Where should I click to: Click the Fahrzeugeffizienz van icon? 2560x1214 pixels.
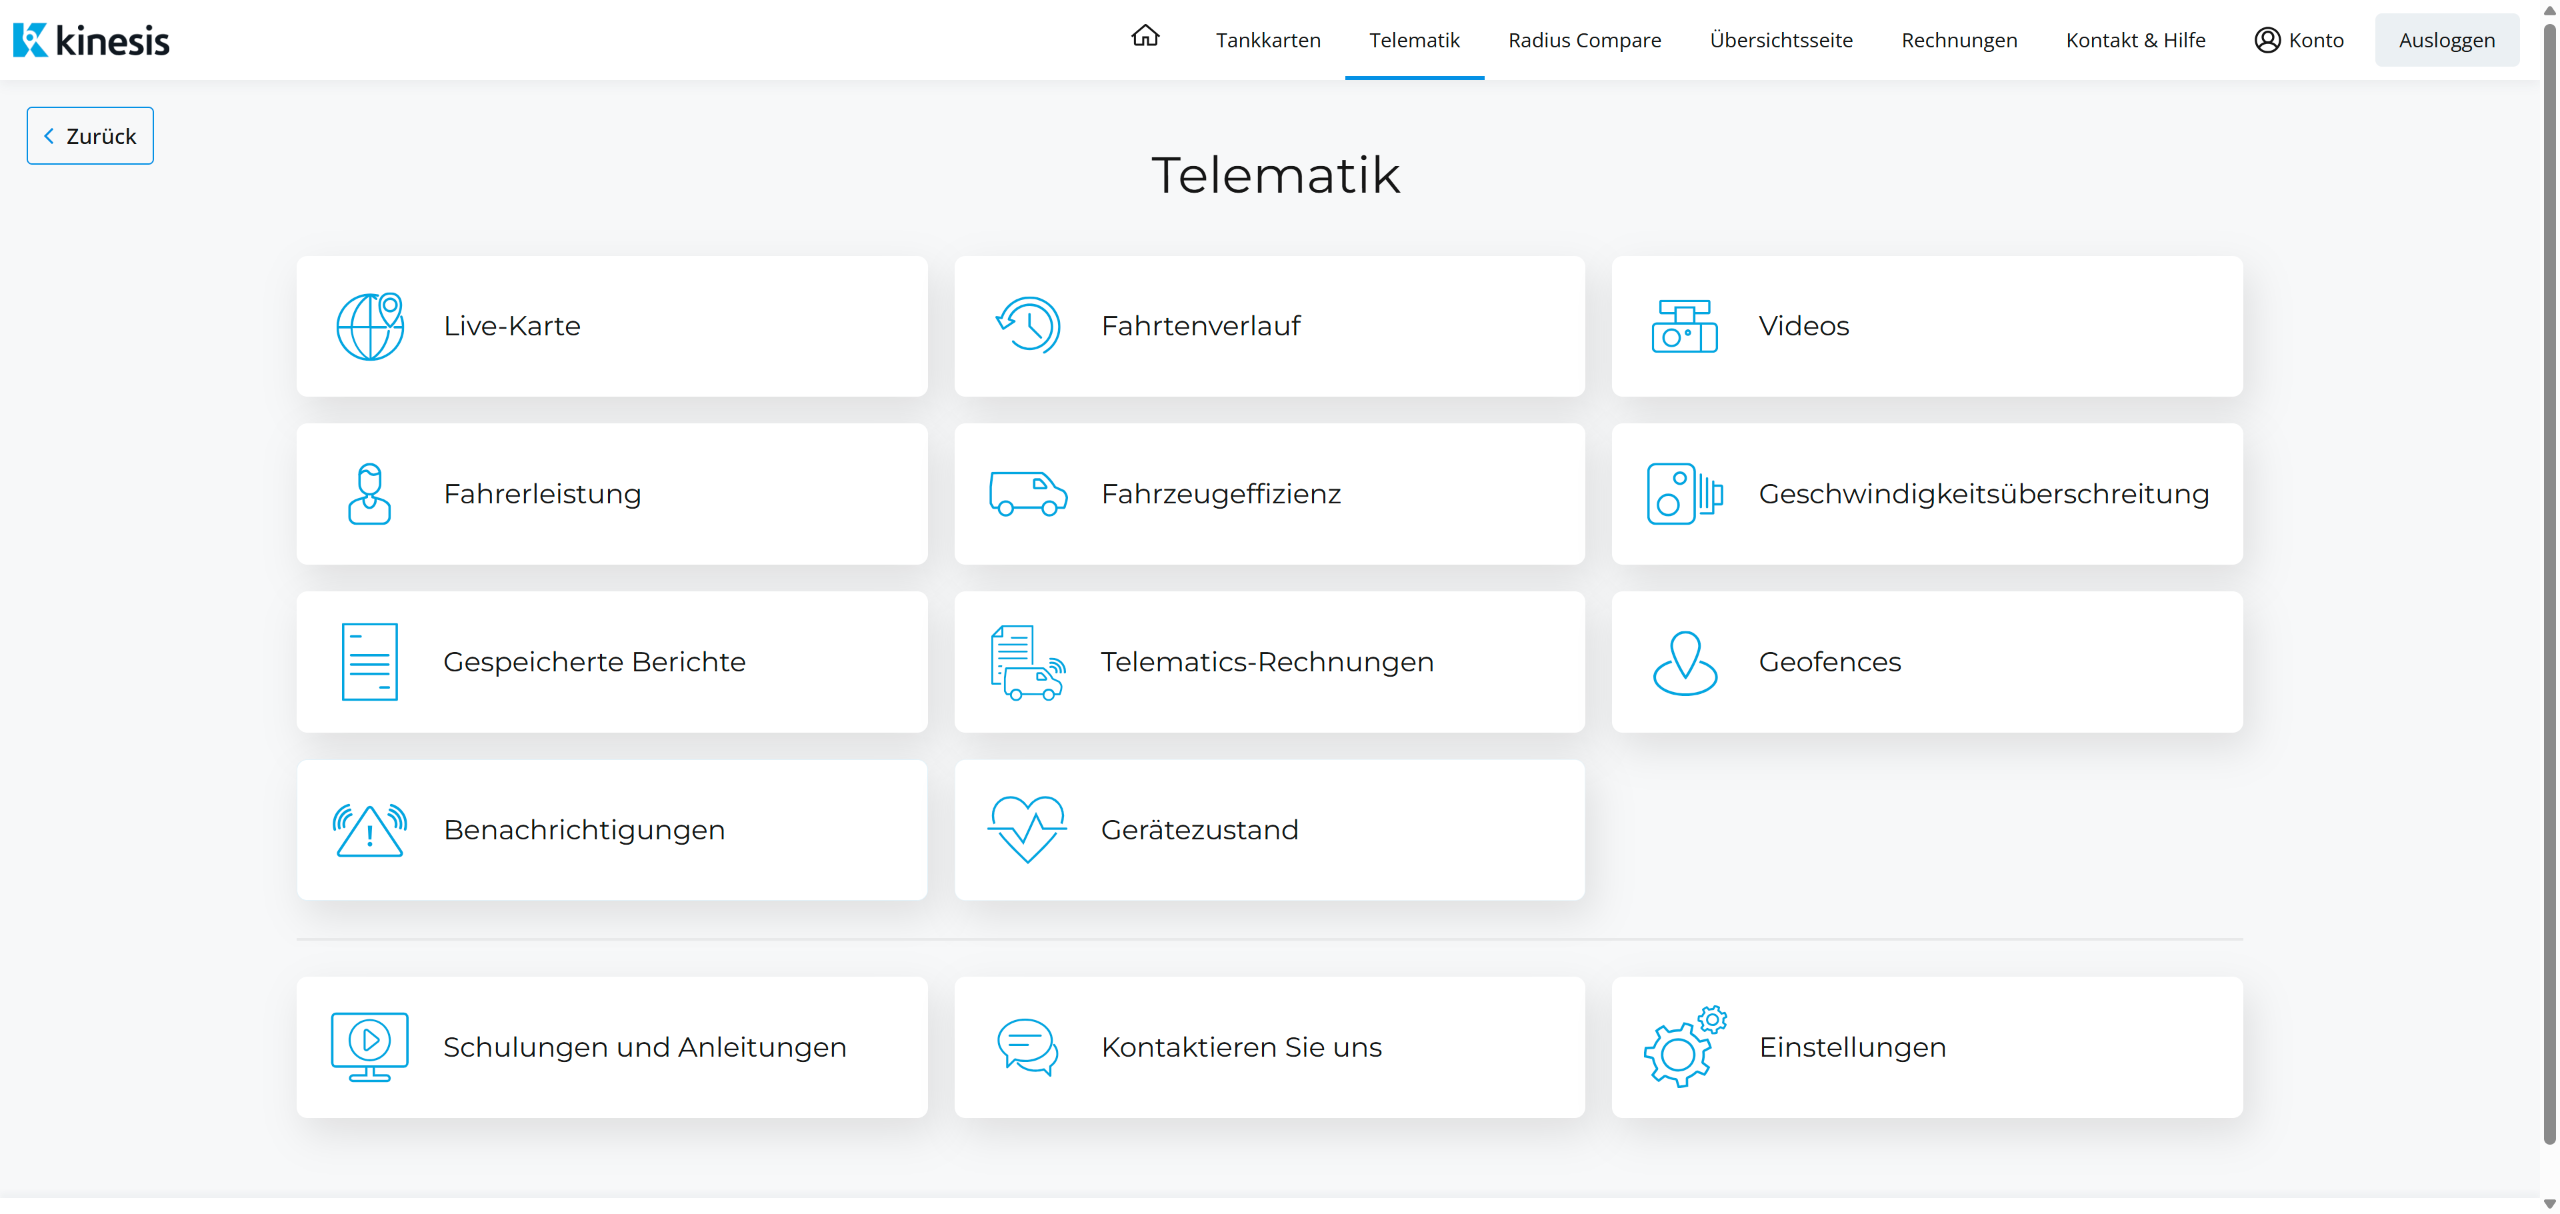click(1027, 494)
